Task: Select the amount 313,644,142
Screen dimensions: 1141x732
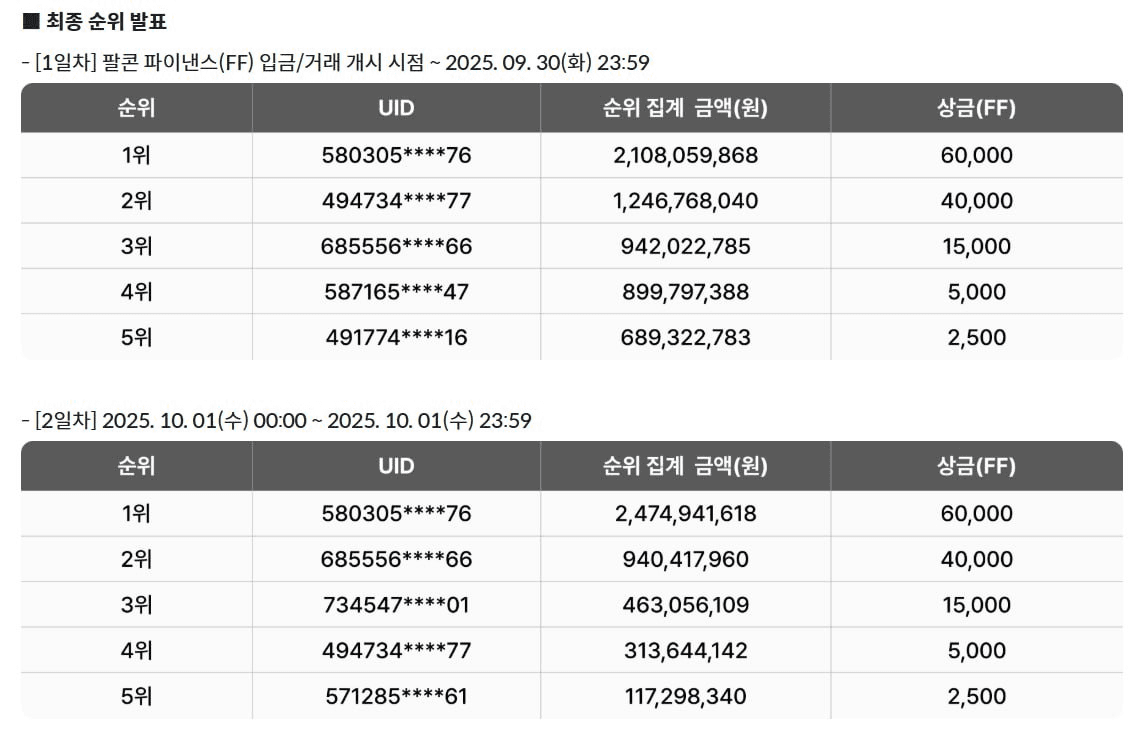Action: pyautogui.click(x=685, y=651)
